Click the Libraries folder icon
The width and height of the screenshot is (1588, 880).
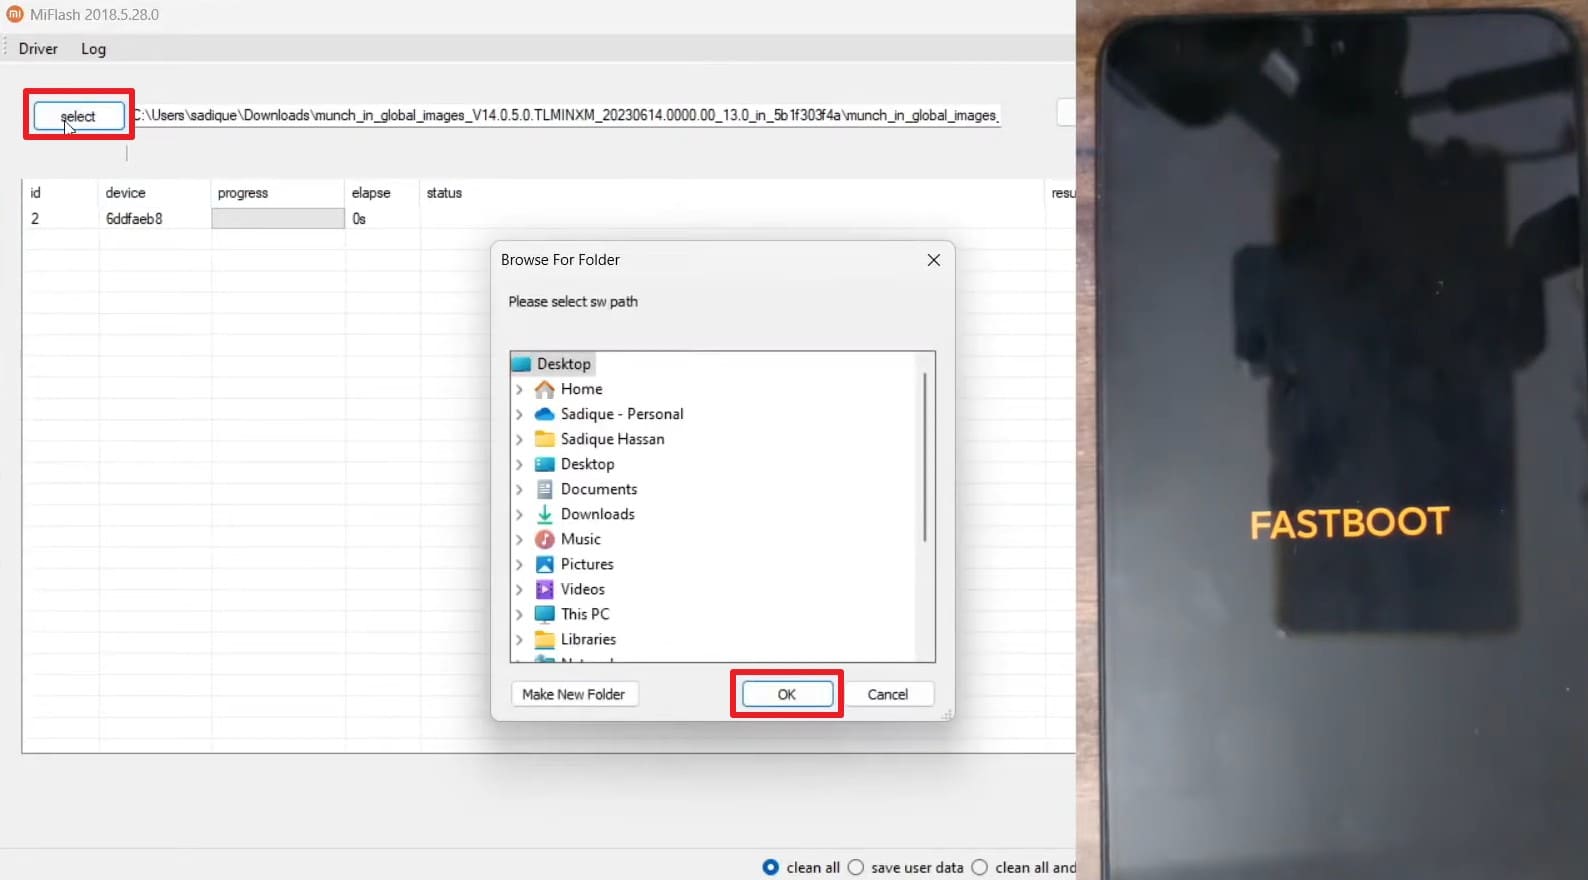[x=544, y=639]
